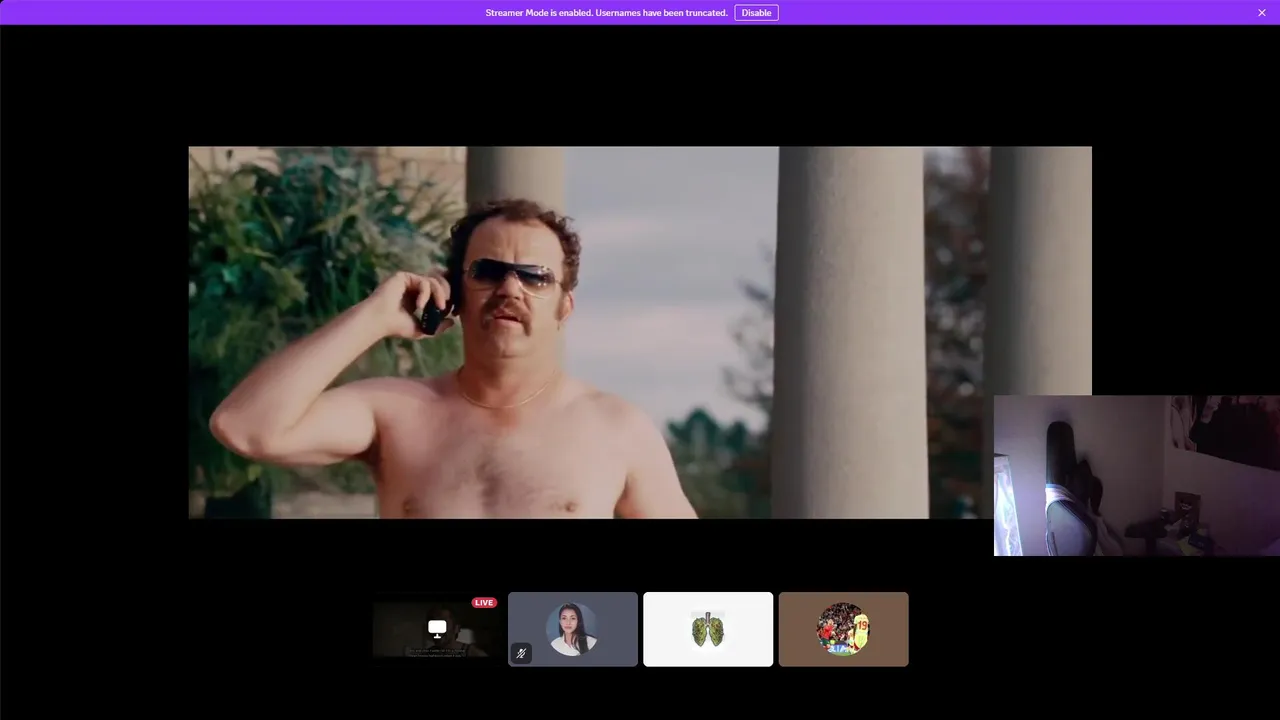Open the green lungs avatar participant tile
Viewport: 1280px width, 720px height.
[708, 629]
